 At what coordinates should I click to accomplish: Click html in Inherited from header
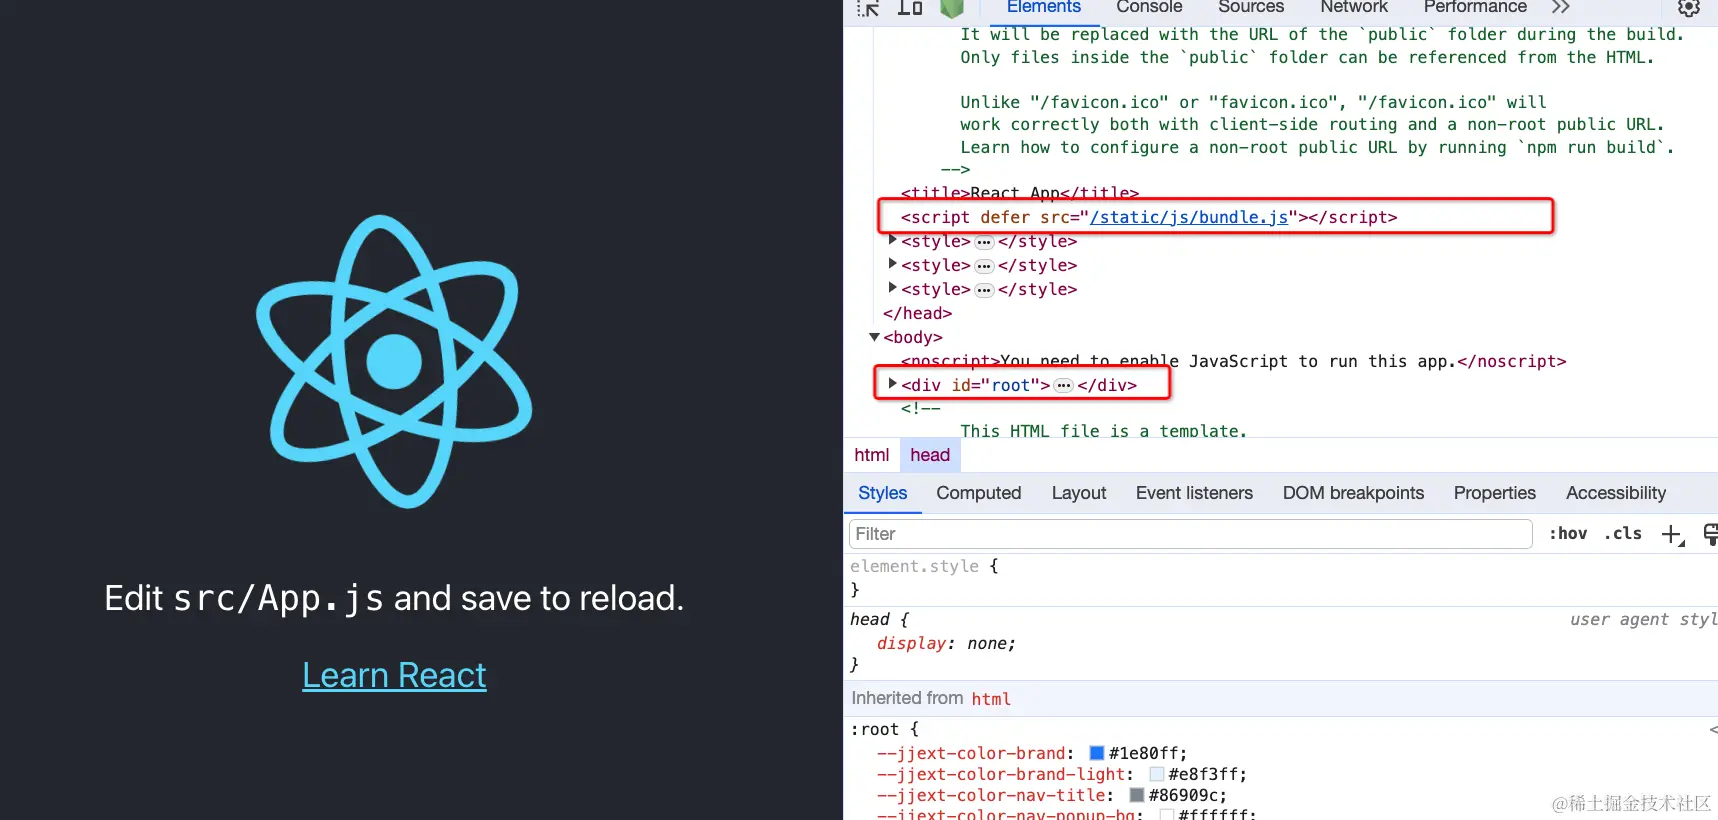coord(991,699)
